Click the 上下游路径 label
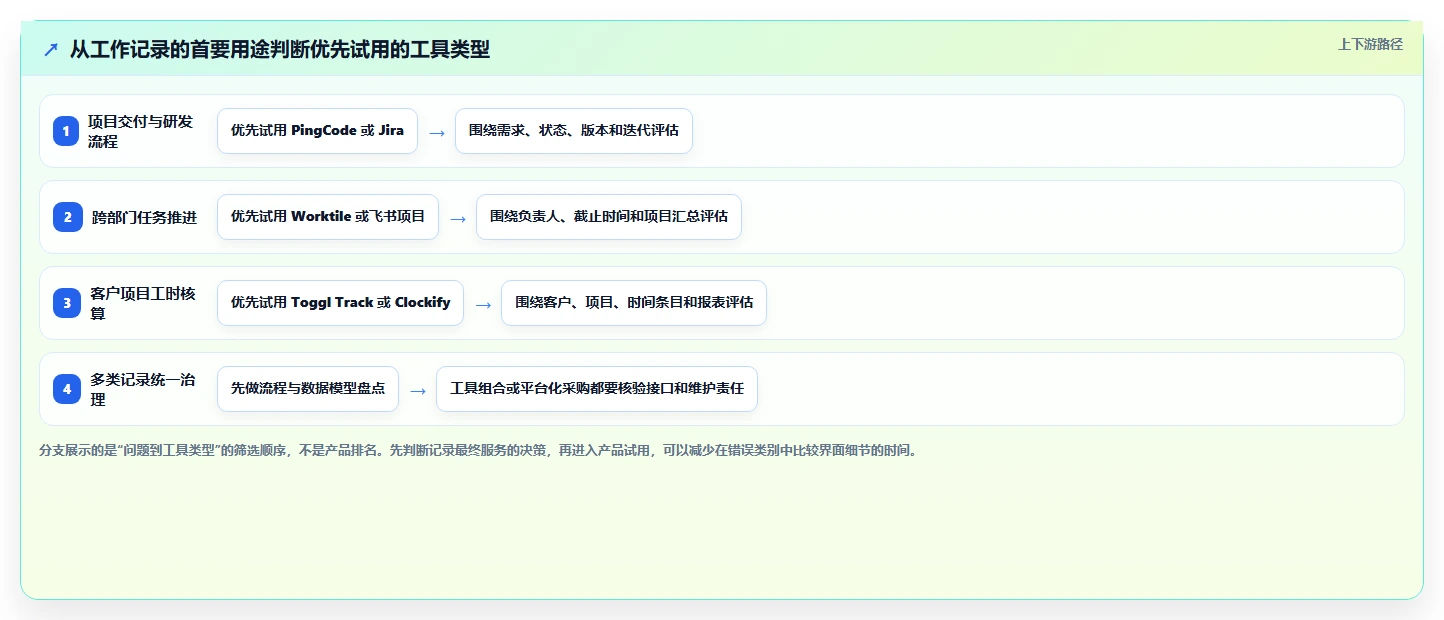 tap(1370, 44)
